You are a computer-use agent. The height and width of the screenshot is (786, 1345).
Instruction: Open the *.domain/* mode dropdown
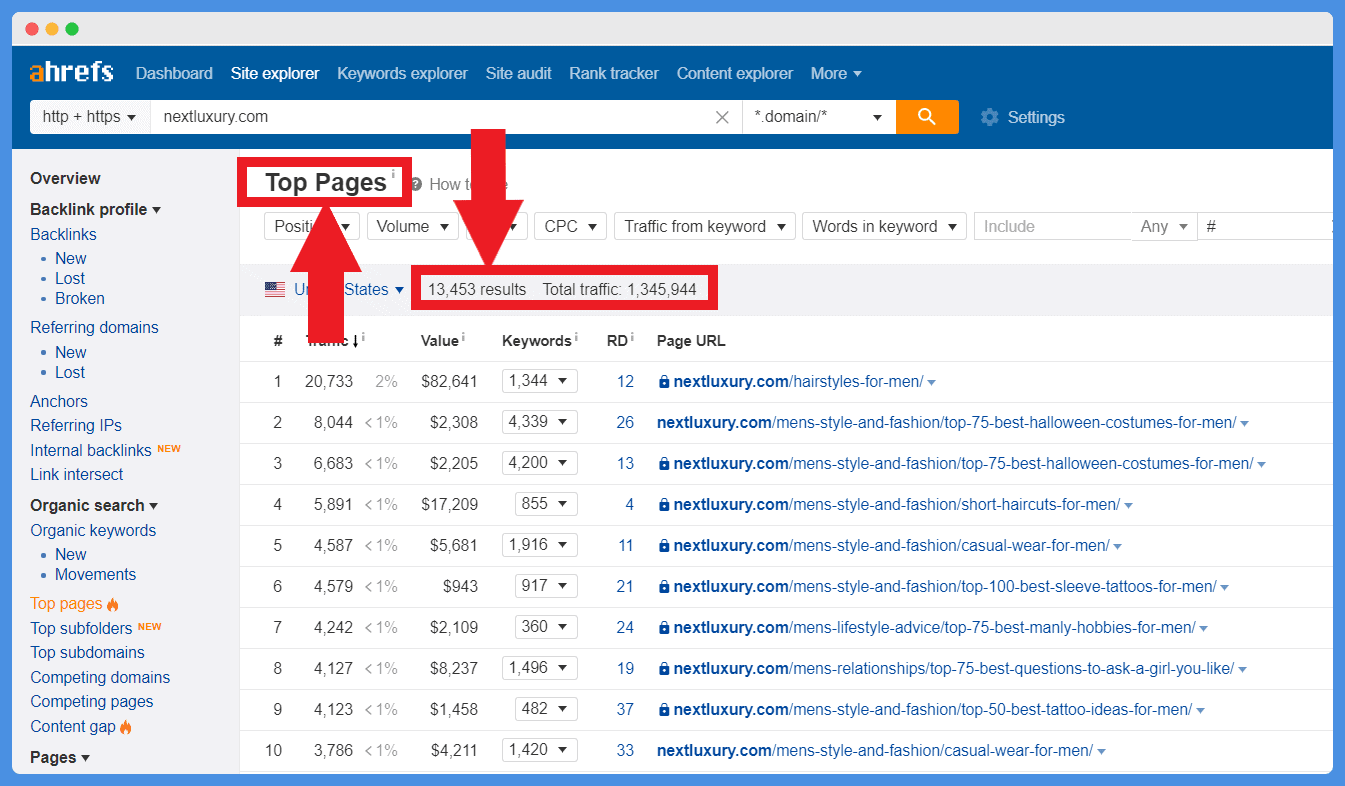click(819, 117)
